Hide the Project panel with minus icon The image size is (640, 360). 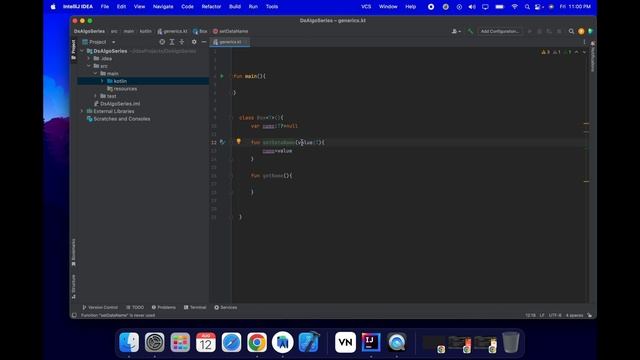[204, 42]
